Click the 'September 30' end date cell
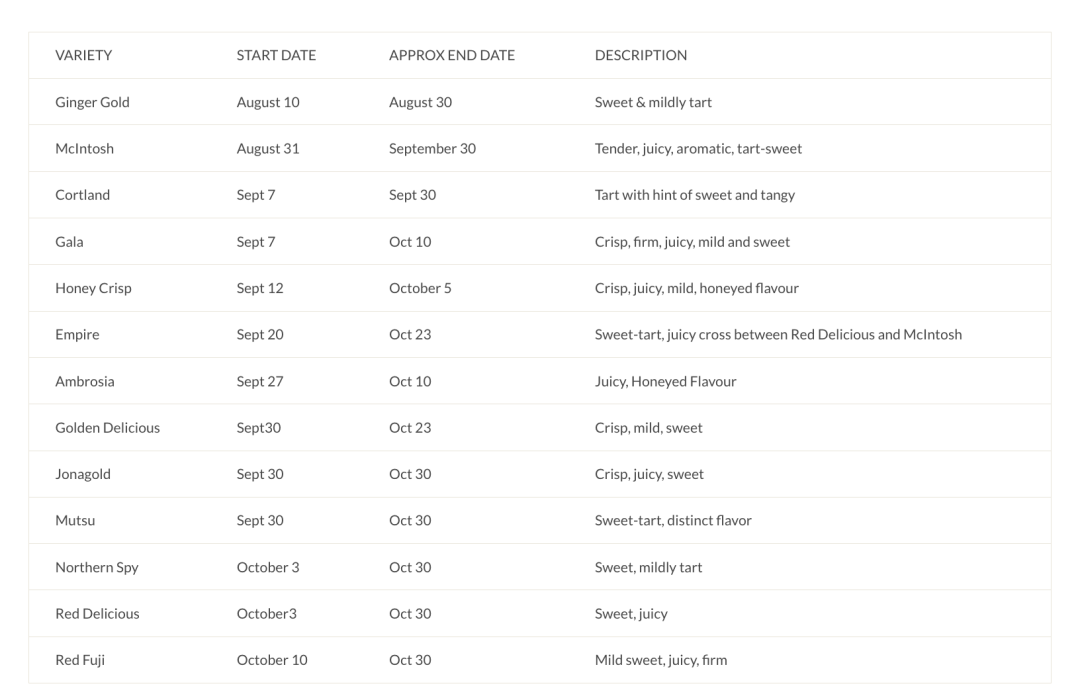 pyautogui.click(x=432, y=149)
